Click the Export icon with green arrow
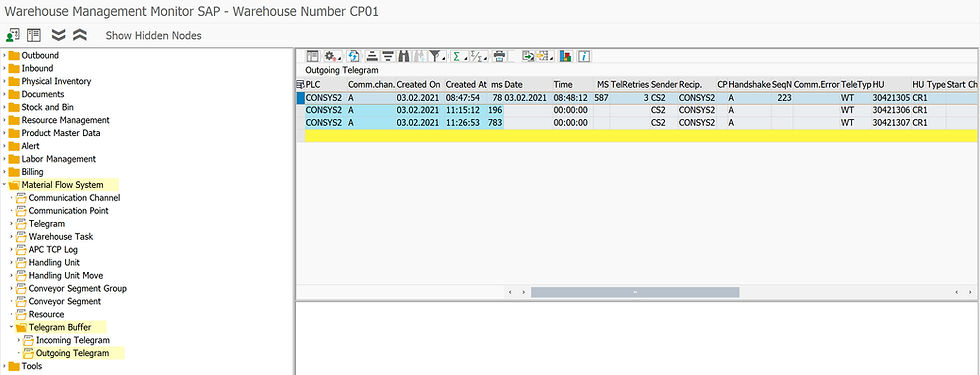Viewport: 980px width, 375px height. click(529, 56)
